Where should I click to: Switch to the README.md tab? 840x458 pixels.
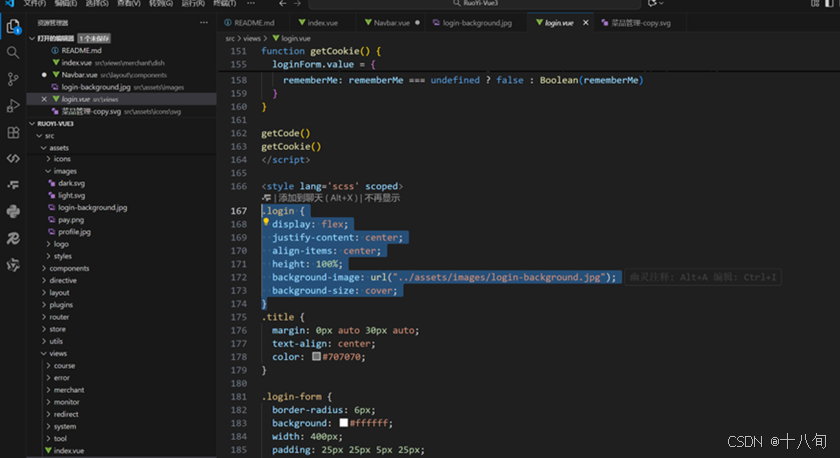point(254,22)
